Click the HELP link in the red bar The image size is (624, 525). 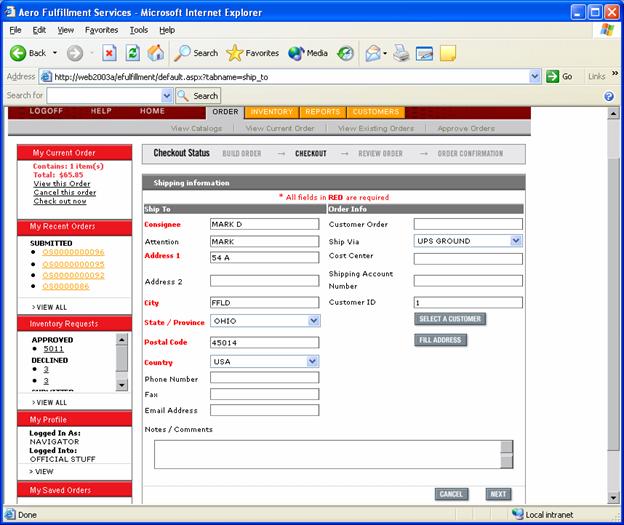point(101,111)
